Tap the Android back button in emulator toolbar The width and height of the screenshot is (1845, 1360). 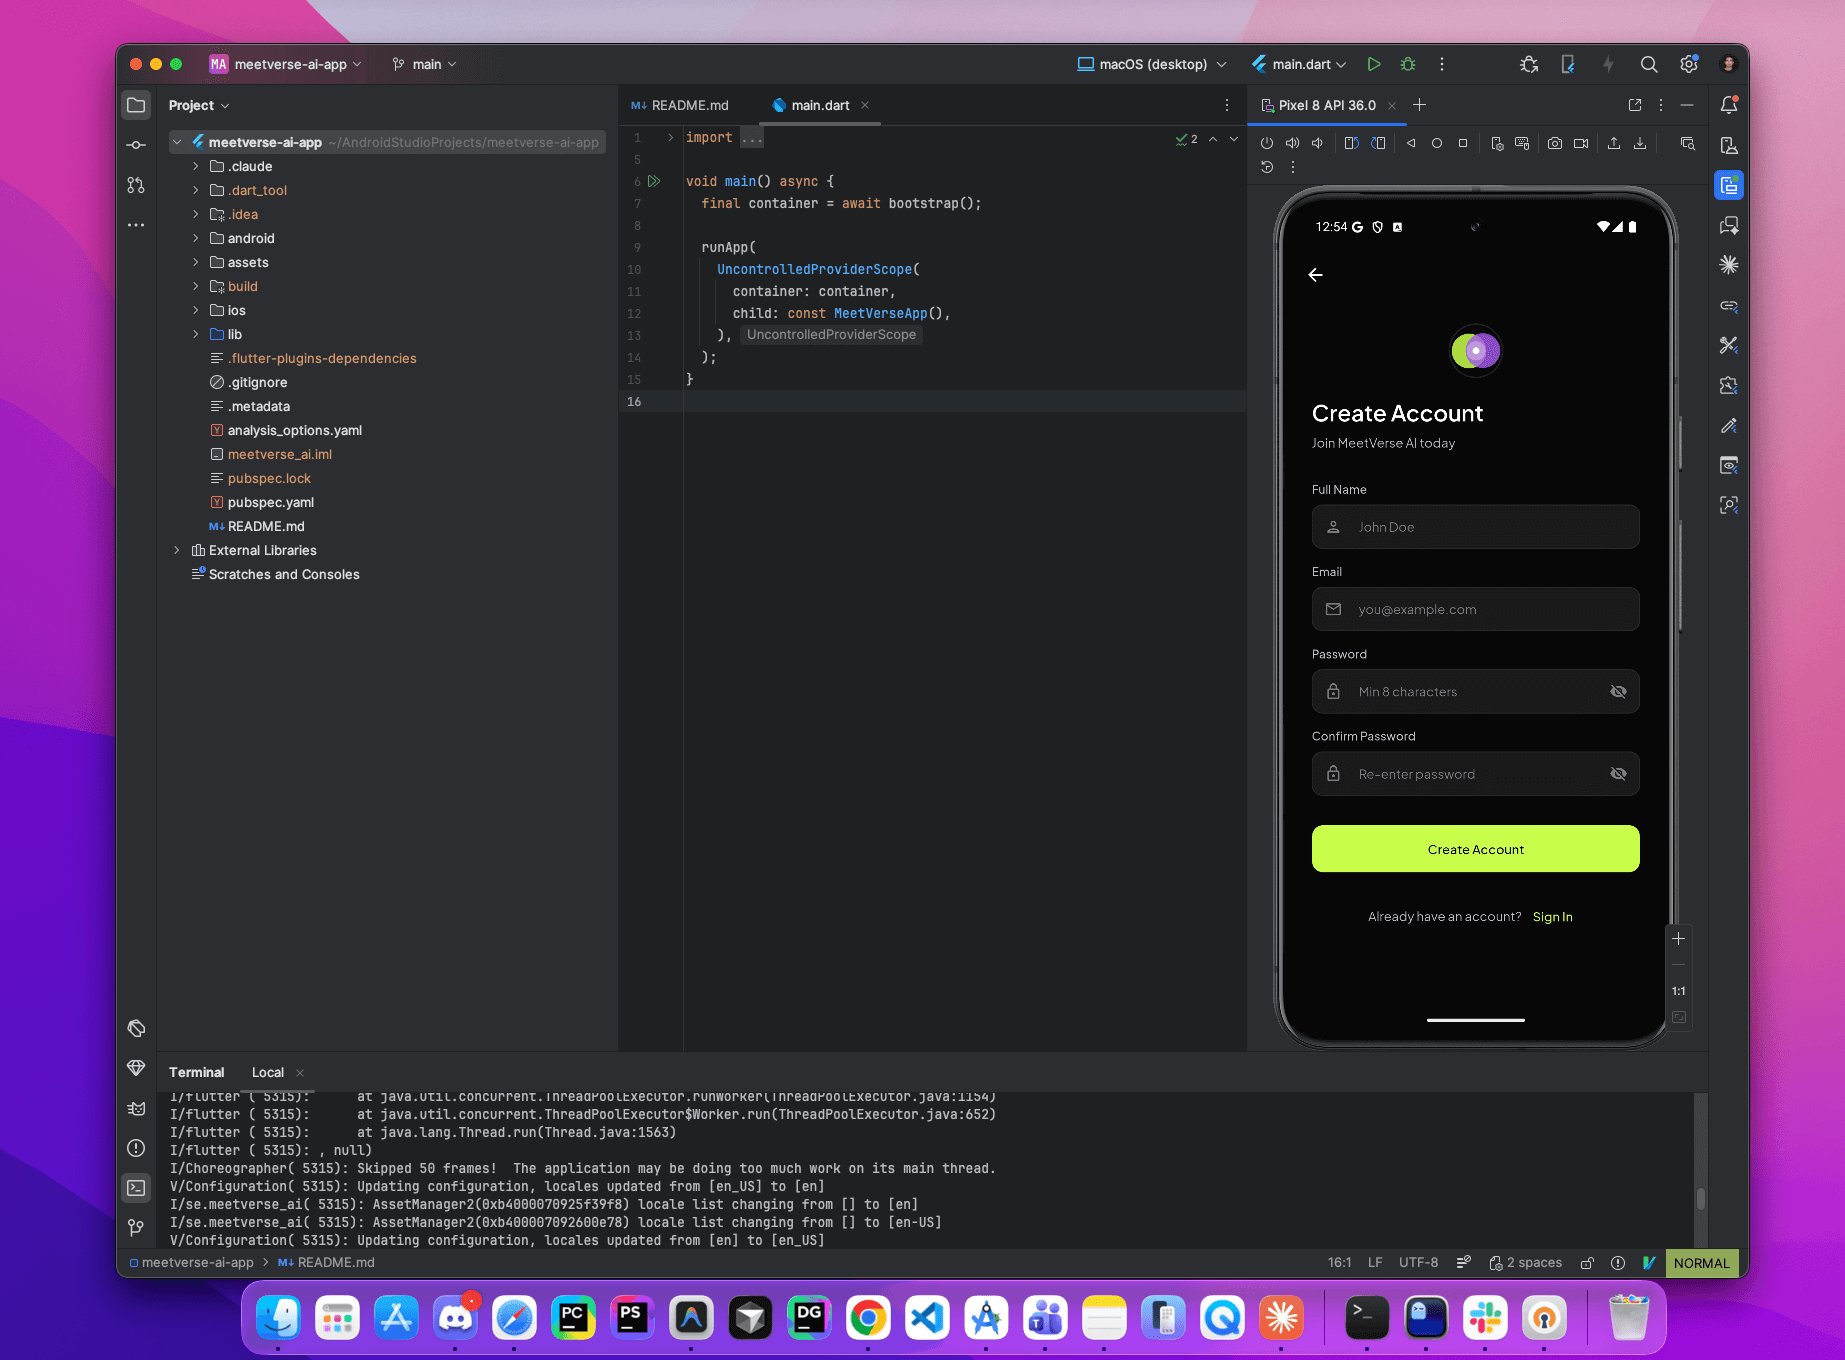[1411, 143]
